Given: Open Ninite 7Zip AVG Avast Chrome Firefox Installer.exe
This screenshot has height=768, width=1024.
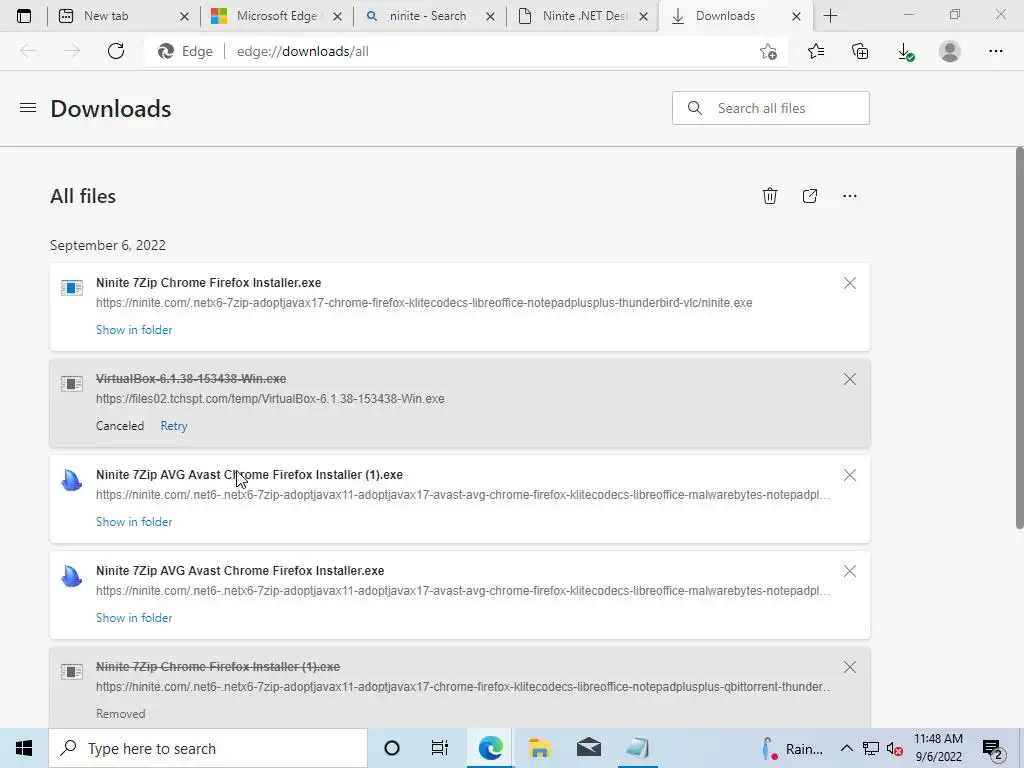Looking at the screenshot, I should (x=240, y=571).
